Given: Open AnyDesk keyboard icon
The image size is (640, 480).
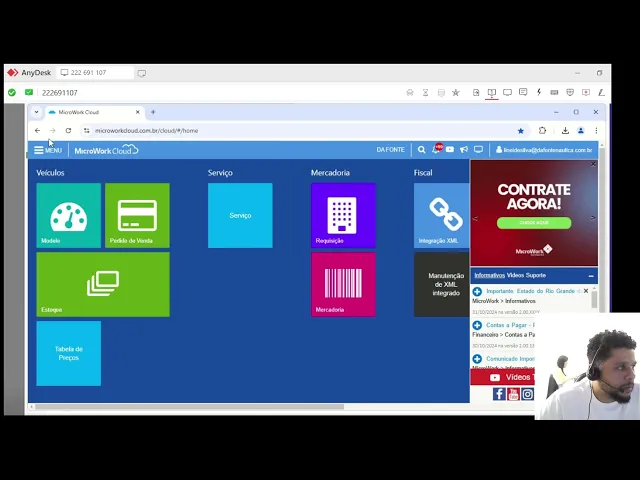Looking at the screenshot, I should click(554, 93).
